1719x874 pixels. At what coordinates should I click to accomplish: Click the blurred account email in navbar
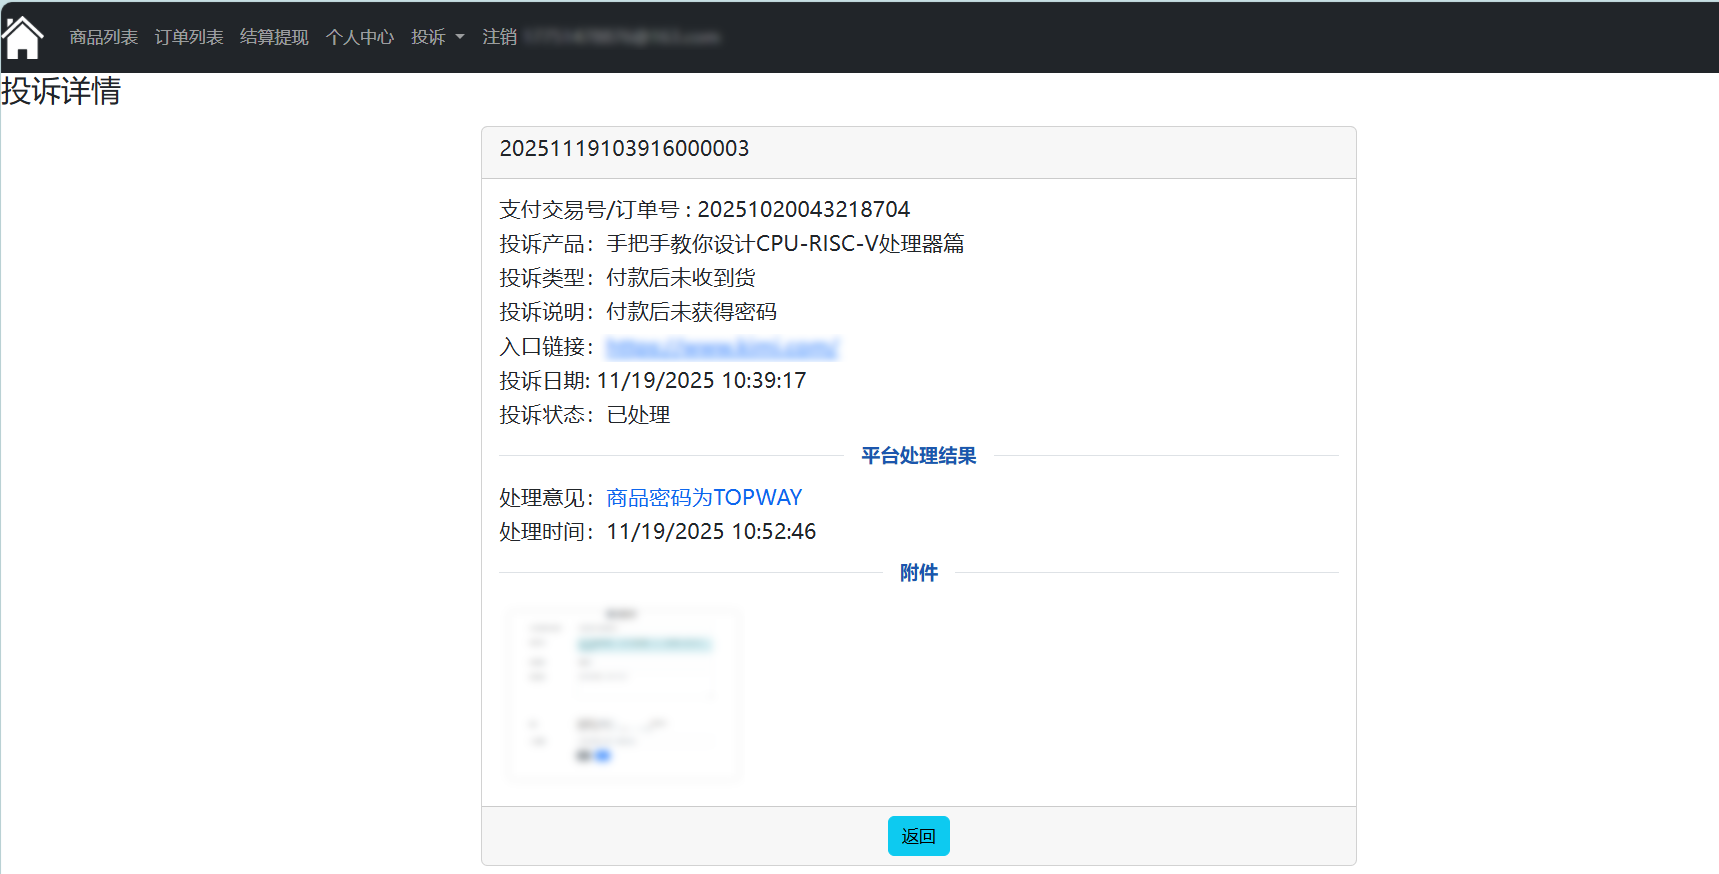[622, 37]
